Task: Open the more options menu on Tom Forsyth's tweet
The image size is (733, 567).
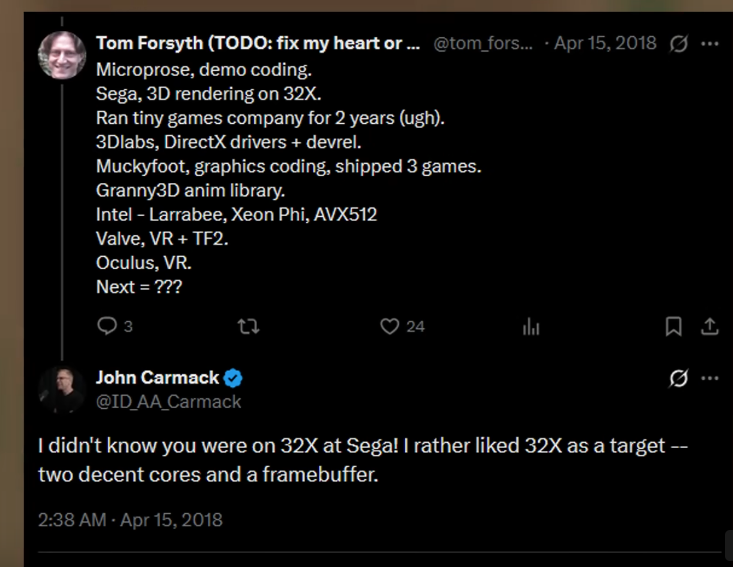Action: click(710, 43)
